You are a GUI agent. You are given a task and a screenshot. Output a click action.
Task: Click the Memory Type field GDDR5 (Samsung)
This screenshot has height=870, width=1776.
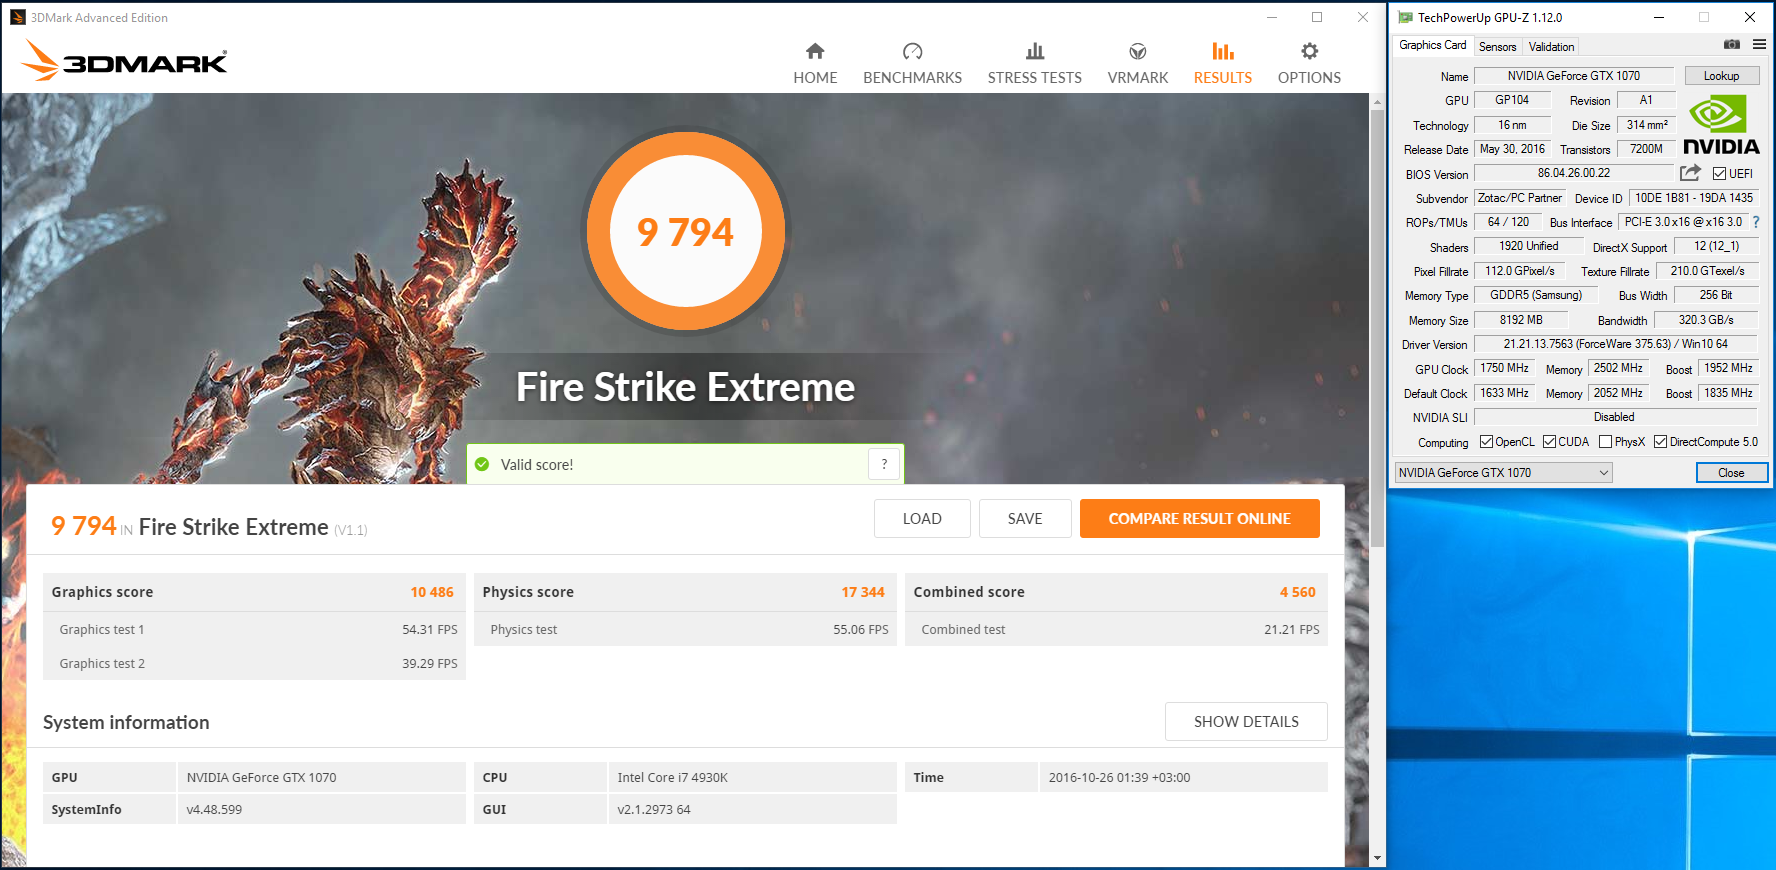[1535, 295]
